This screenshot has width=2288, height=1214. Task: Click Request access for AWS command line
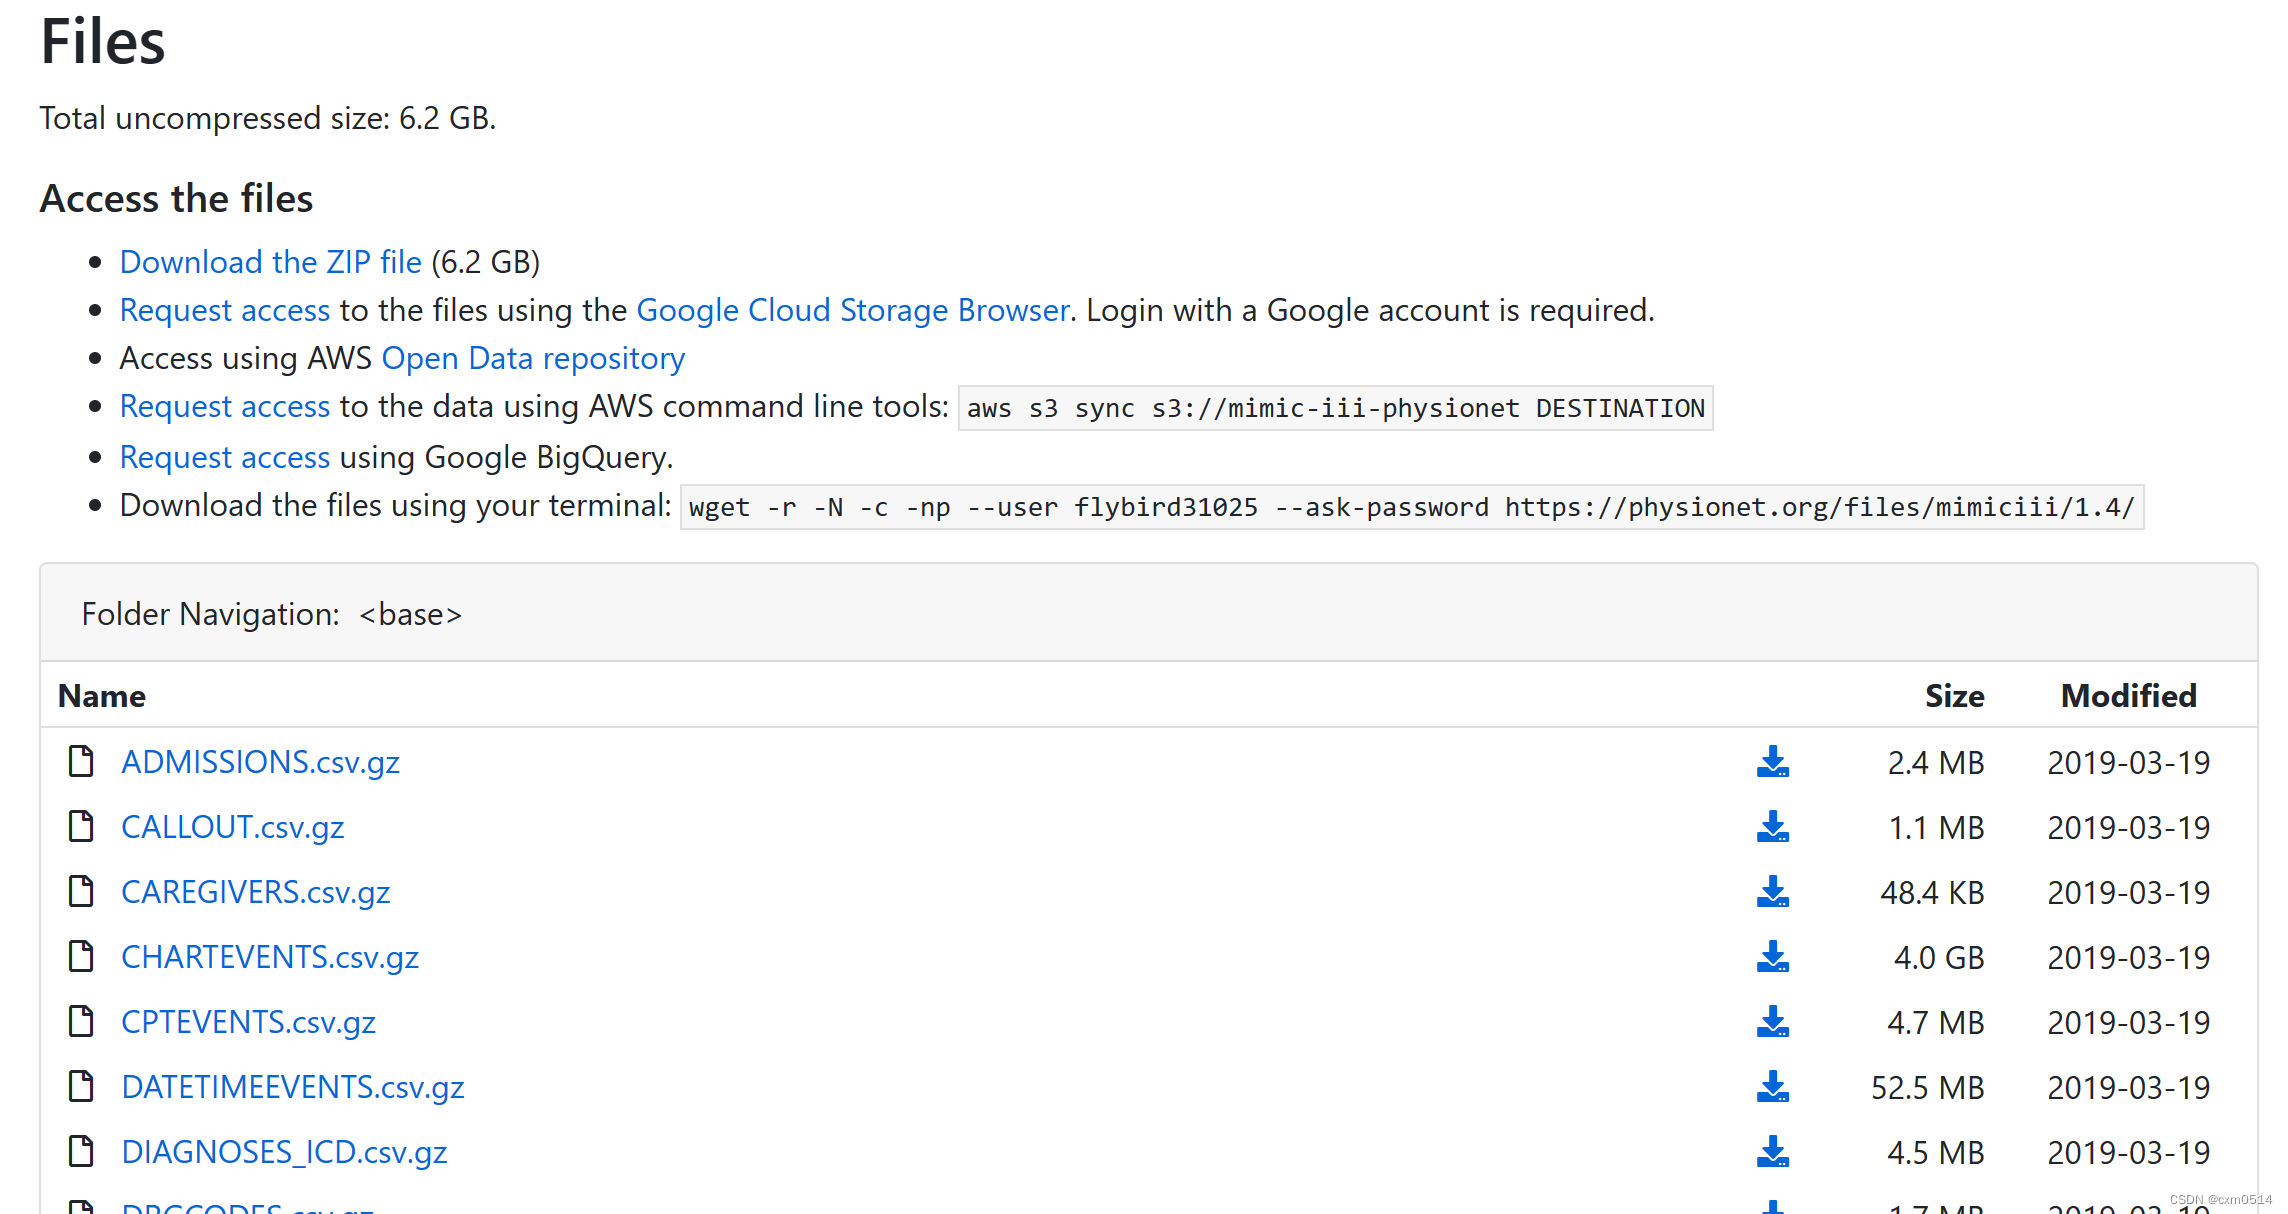pos(224,406)
